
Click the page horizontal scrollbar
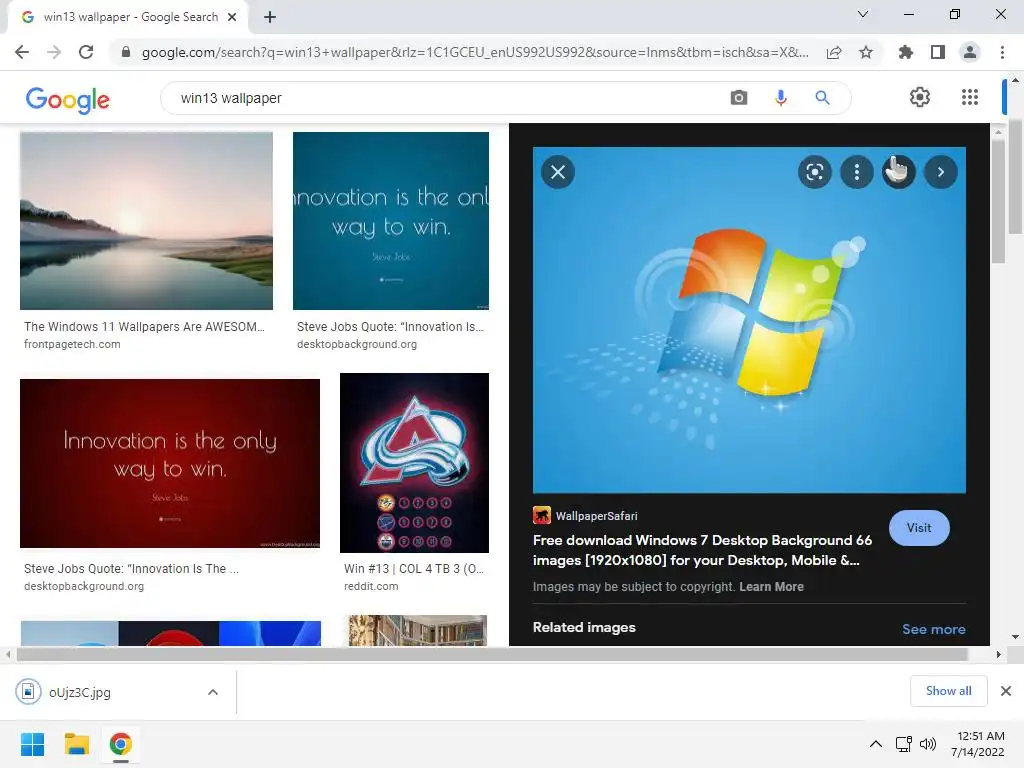(492, 654)
